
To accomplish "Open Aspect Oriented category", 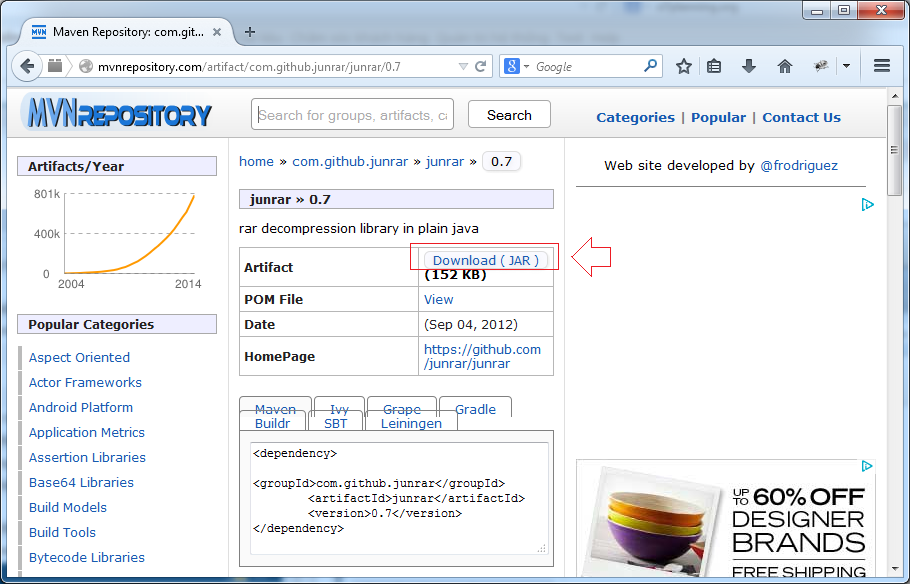I will point(80,358).
